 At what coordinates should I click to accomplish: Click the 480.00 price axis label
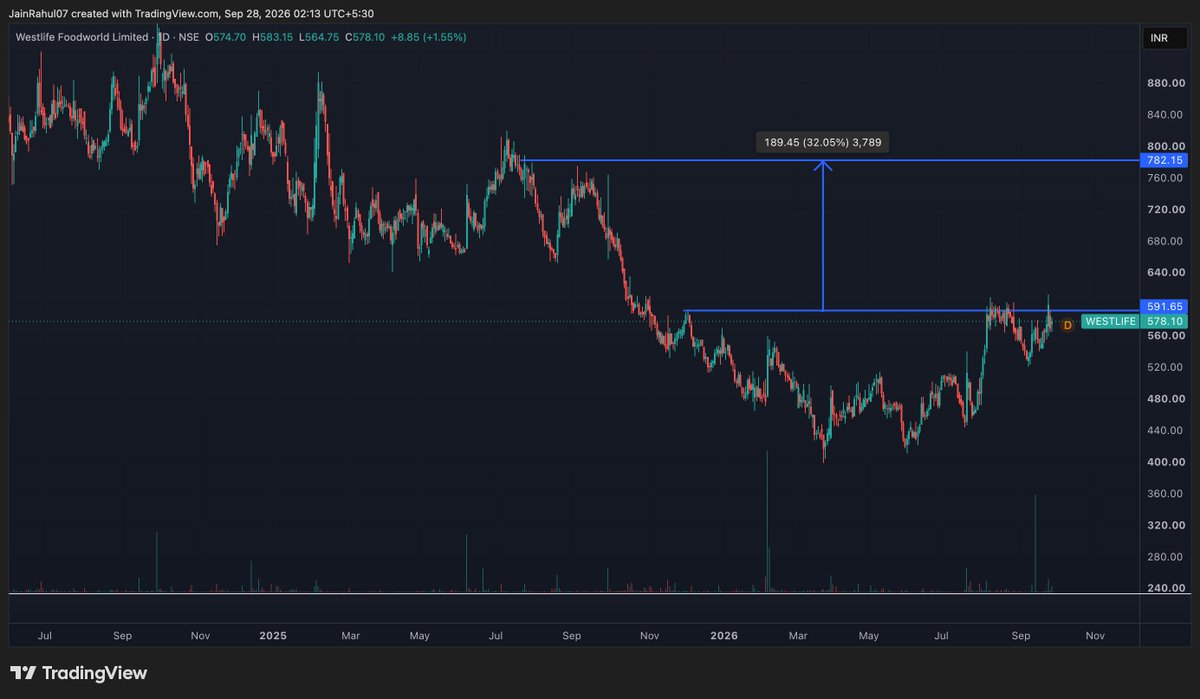pyautogui.click(x=1165, y=399)
